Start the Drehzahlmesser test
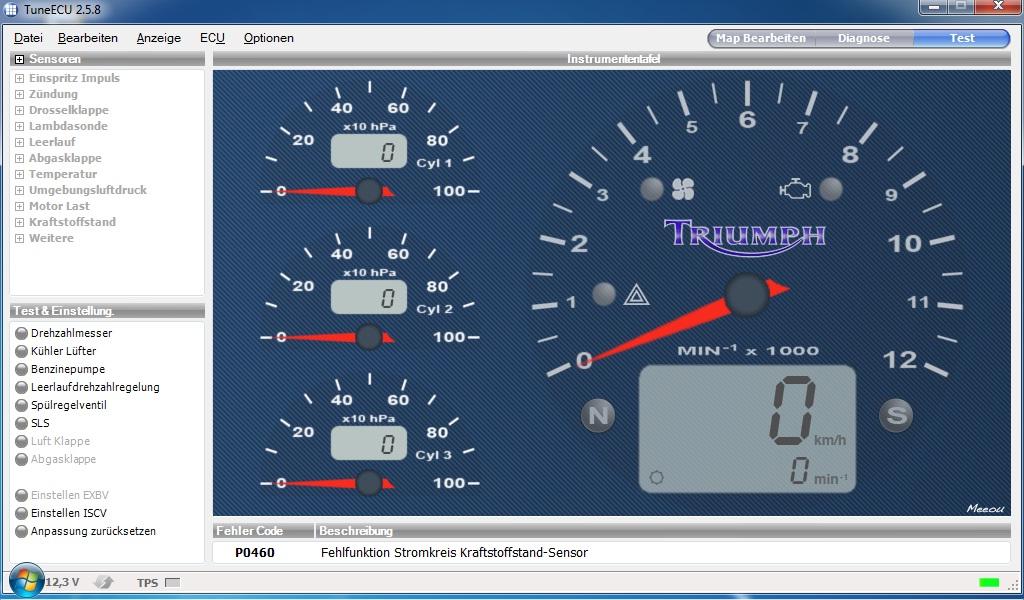1024x600 pixels. (64, 333)
